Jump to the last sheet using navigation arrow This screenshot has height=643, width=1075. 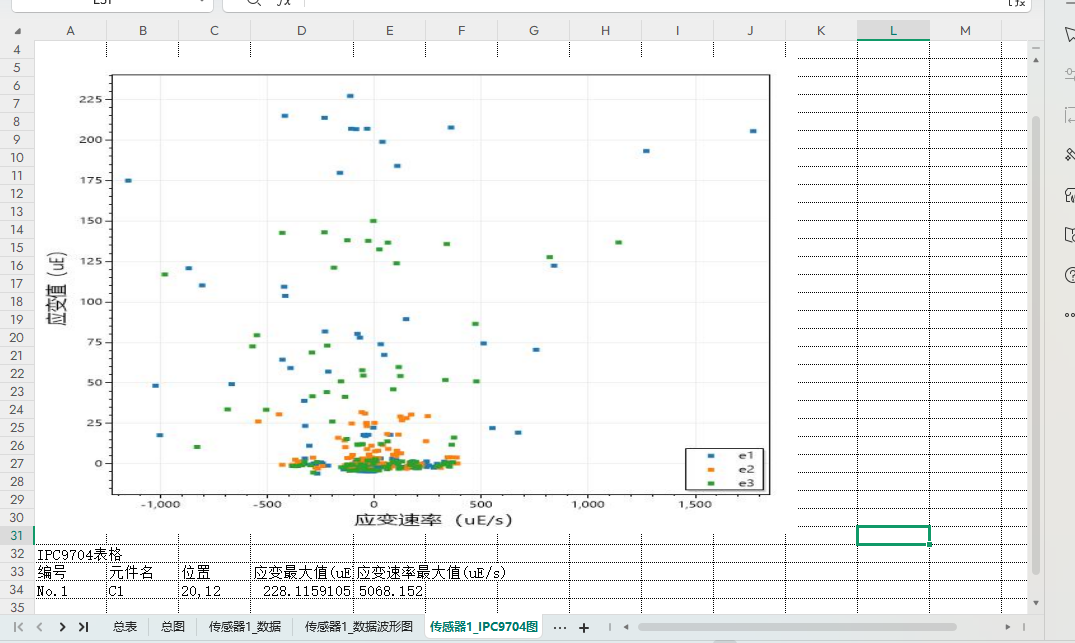[x=83, y=627]
